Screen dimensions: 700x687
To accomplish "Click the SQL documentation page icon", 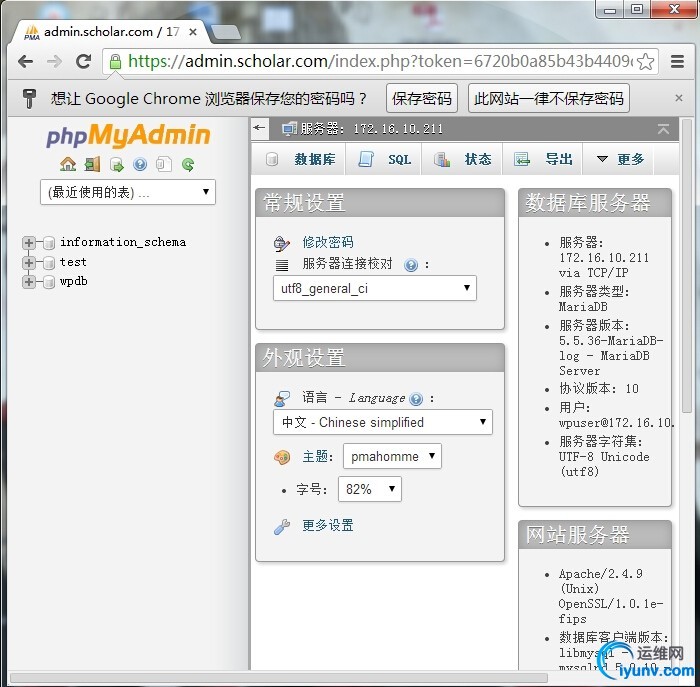I will coord(164,164).
